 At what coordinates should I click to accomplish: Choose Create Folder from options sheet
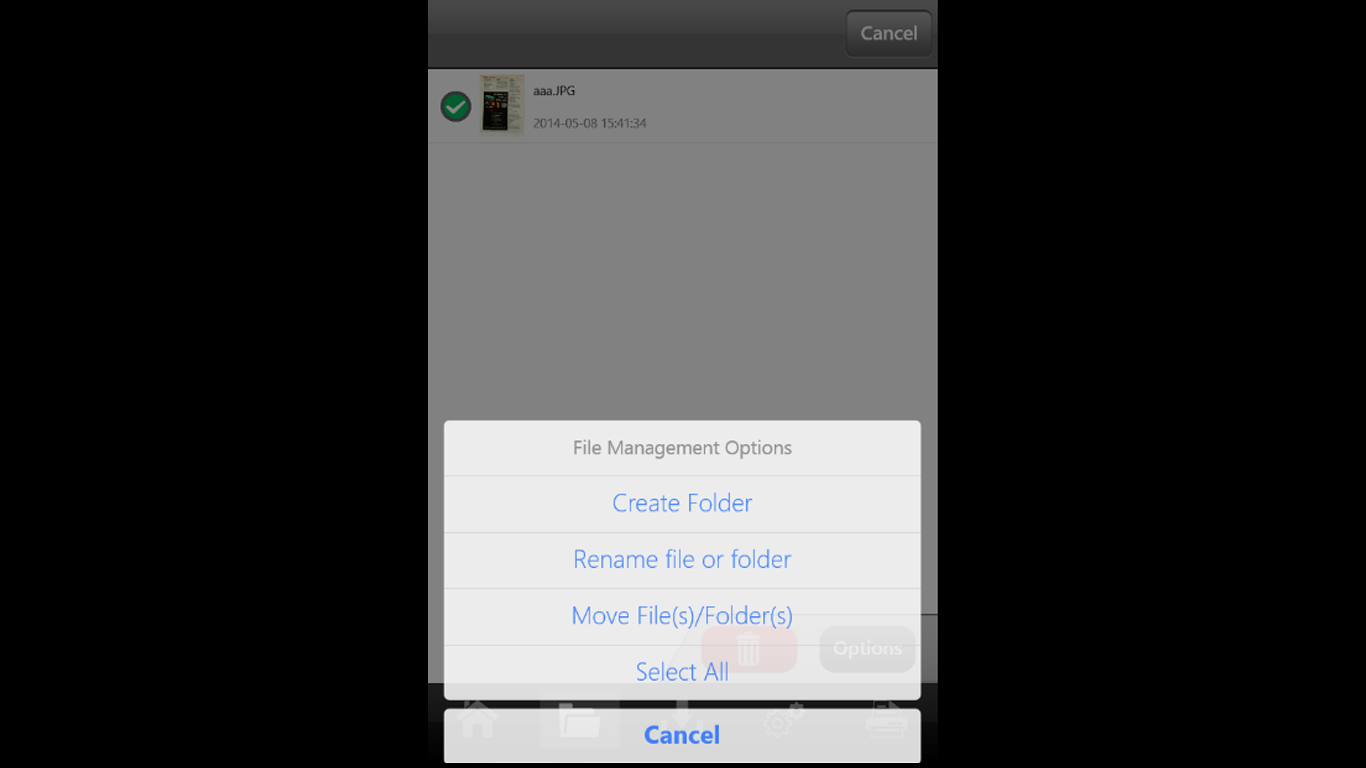pos(682,504)
